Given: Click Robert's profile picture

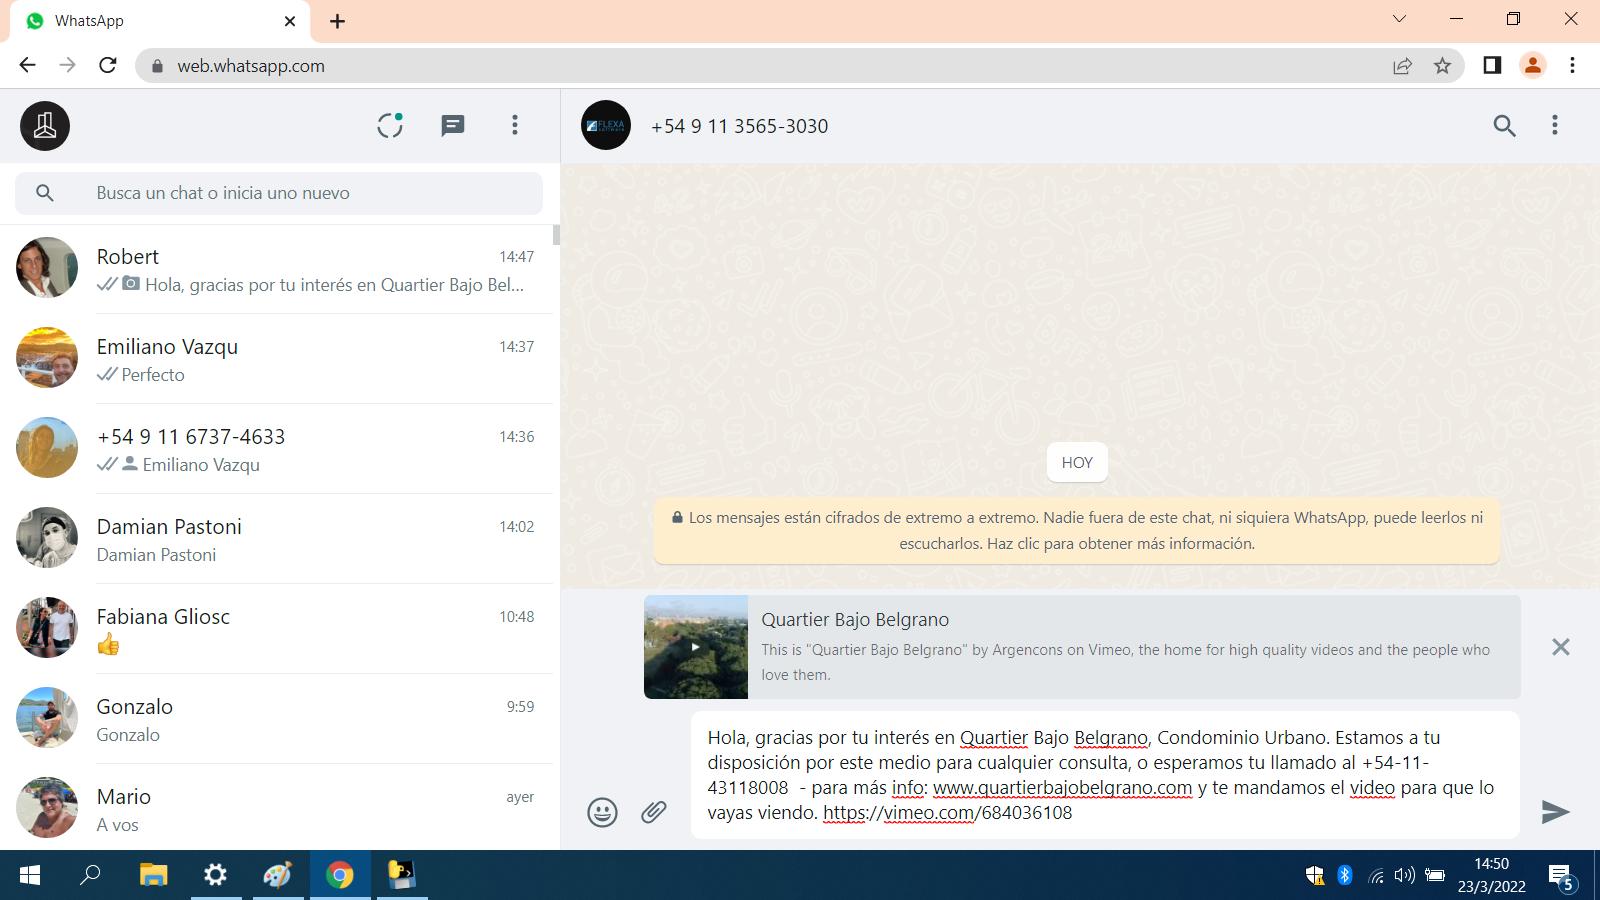Looking at the screenshot, I should pyautogui.click(x=47, y=268).
